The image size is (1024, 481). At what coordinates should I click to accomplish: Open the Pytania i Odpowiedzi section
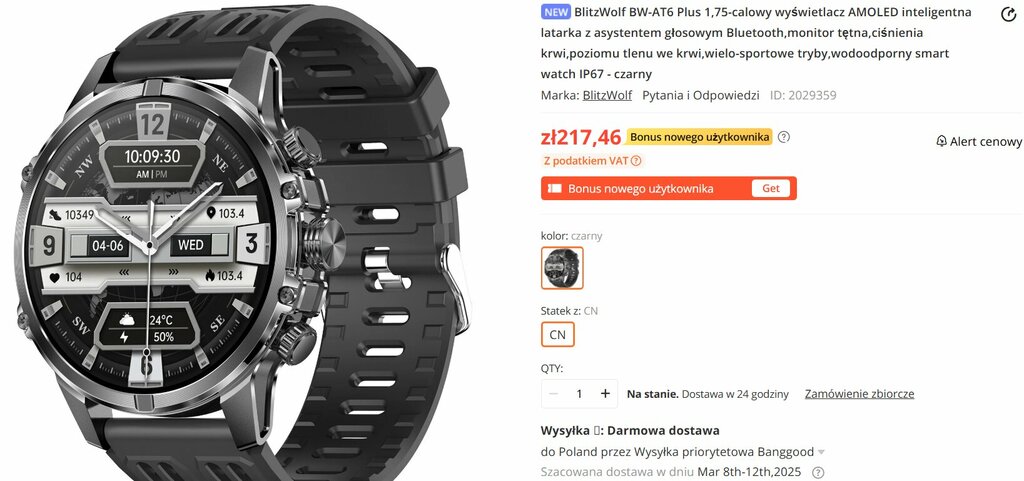pos(701,95)
